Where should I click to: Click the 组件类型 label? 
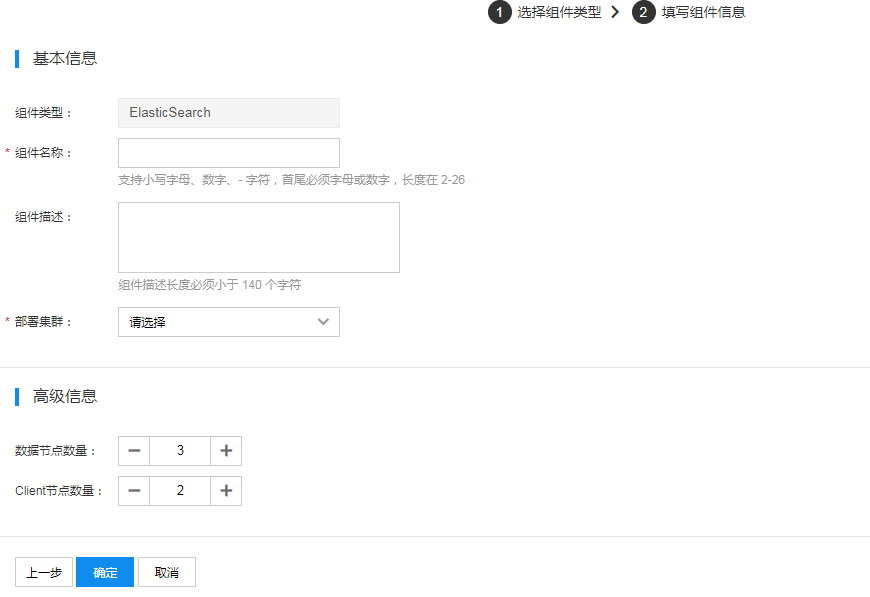[x=43, y=113]
